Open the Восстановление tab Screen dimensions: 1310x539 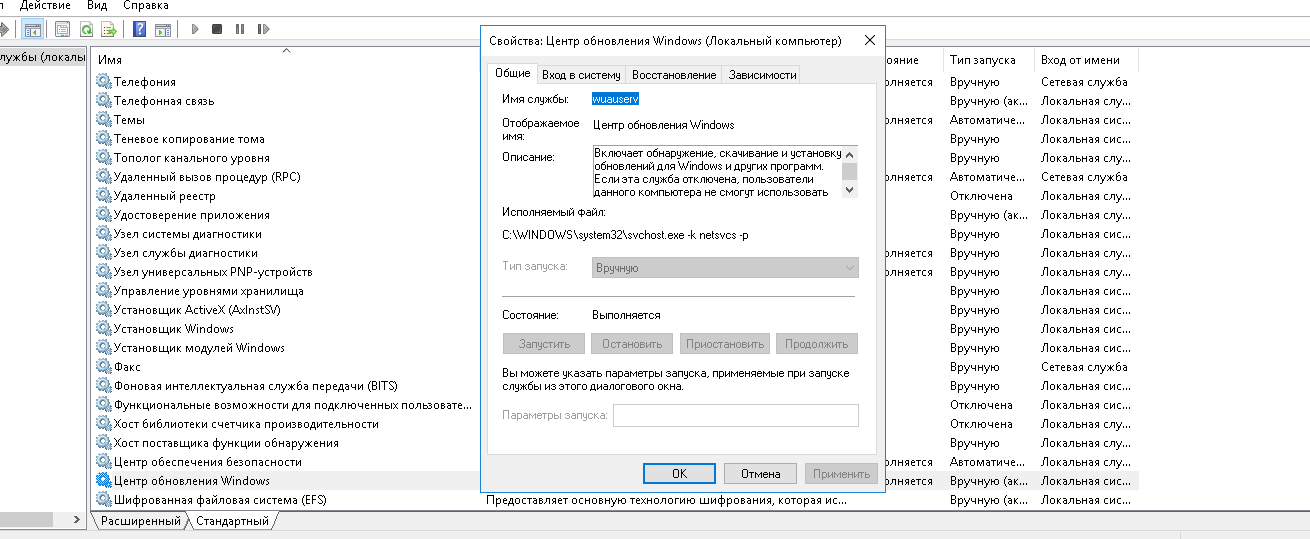pyautogui.click(x=674, y=75)
